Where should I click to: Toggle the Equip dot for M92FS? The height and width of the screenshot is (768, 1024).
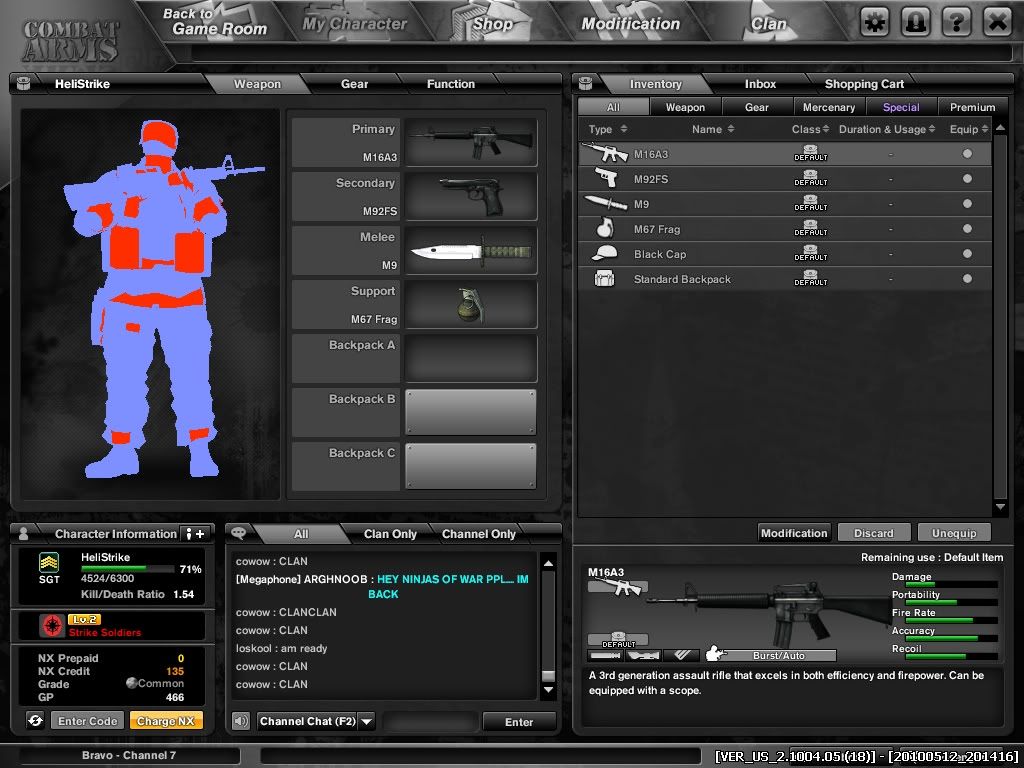pyautogui.click(x=967, y=178)
